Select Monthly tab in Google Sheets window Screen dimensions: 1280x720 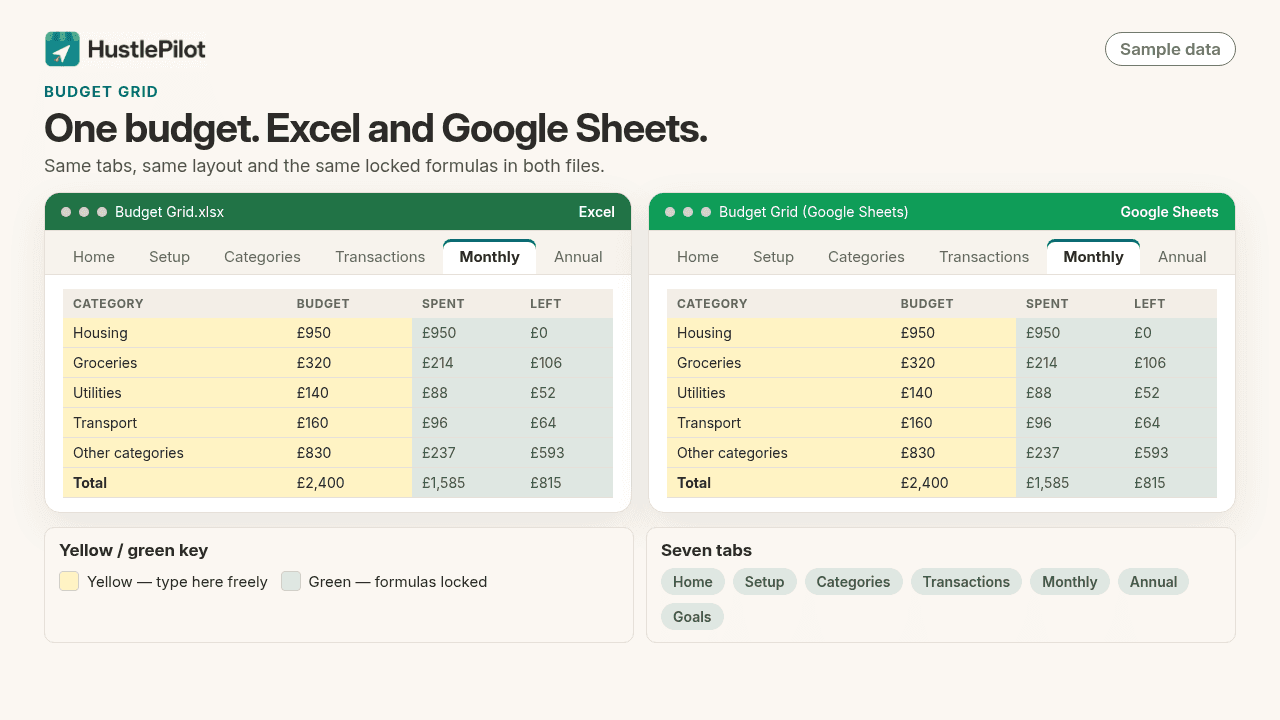(x=1093, y=257)
